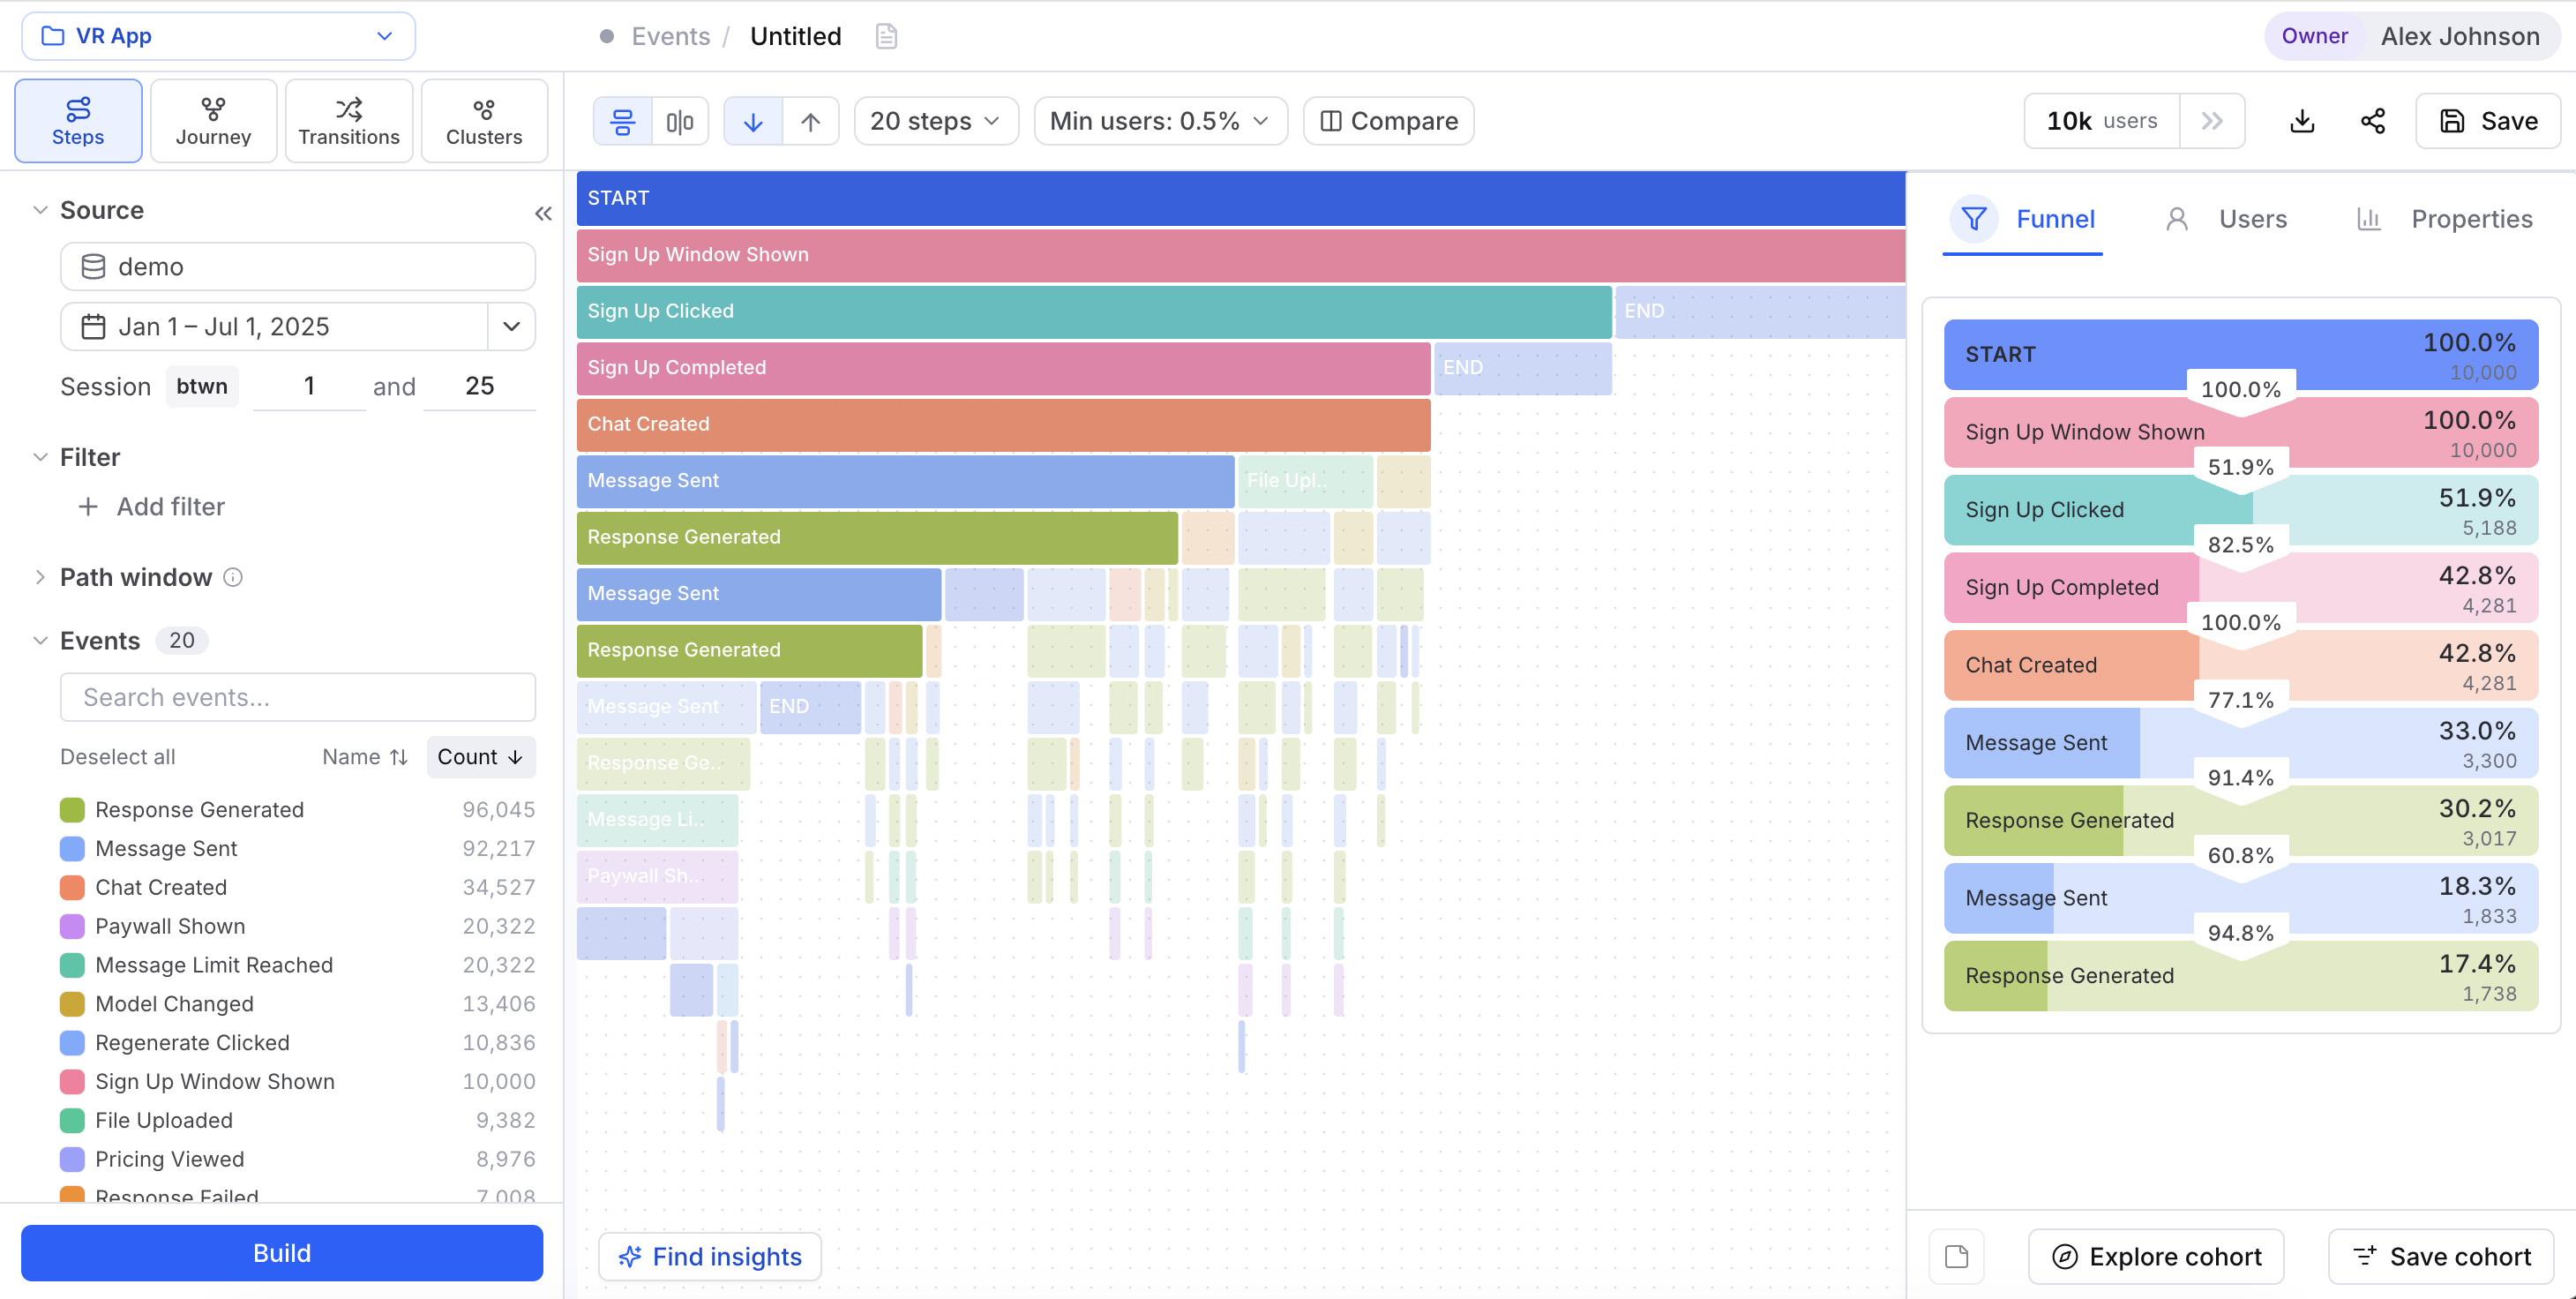Toggle the Paywall Shown event swatch
The image size is (2576, 1299).
[x=72, y=926]
